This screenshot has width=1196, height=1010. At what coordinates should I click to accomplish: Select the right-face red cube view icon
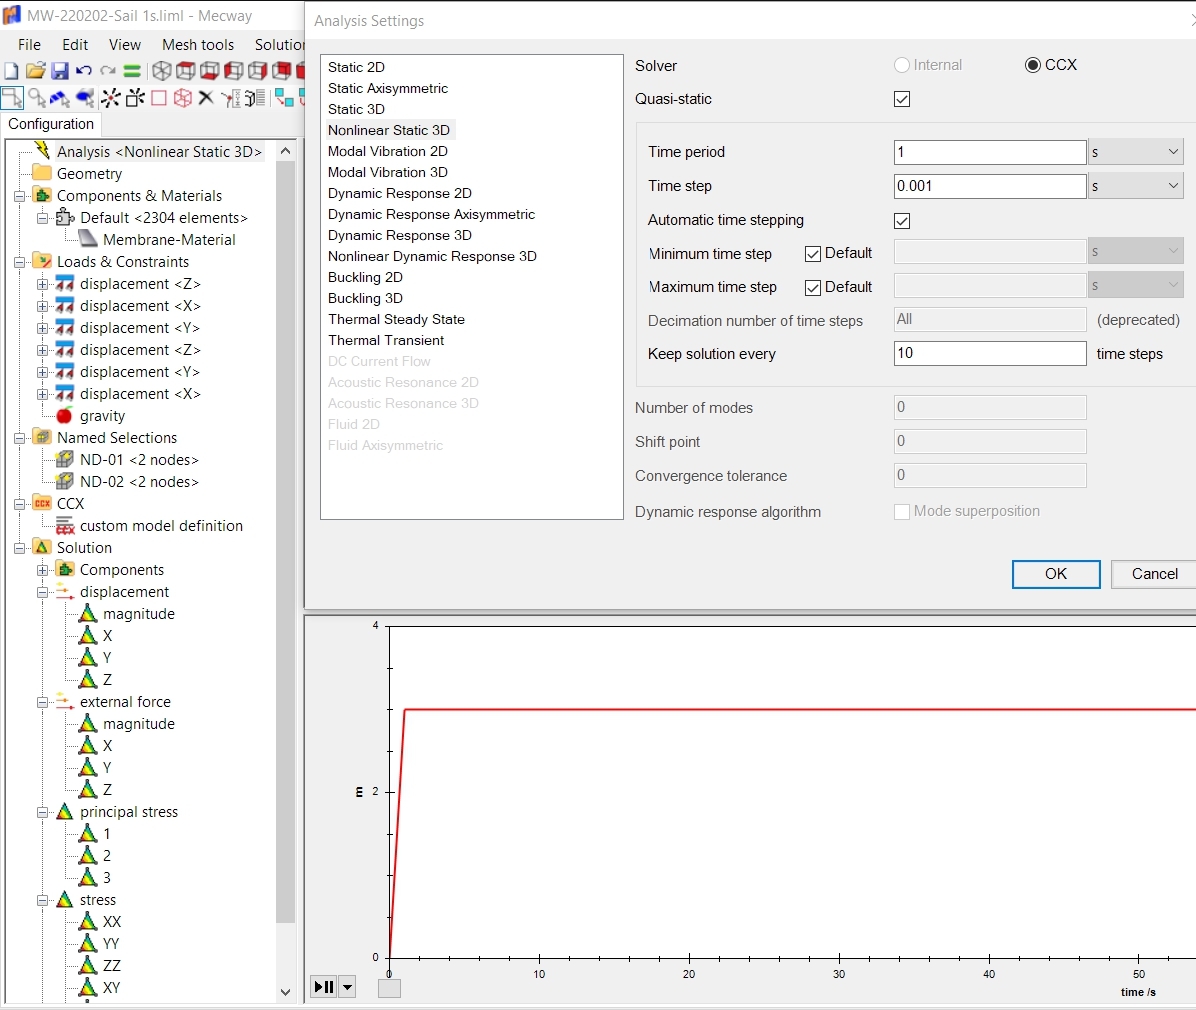point(258,71)
